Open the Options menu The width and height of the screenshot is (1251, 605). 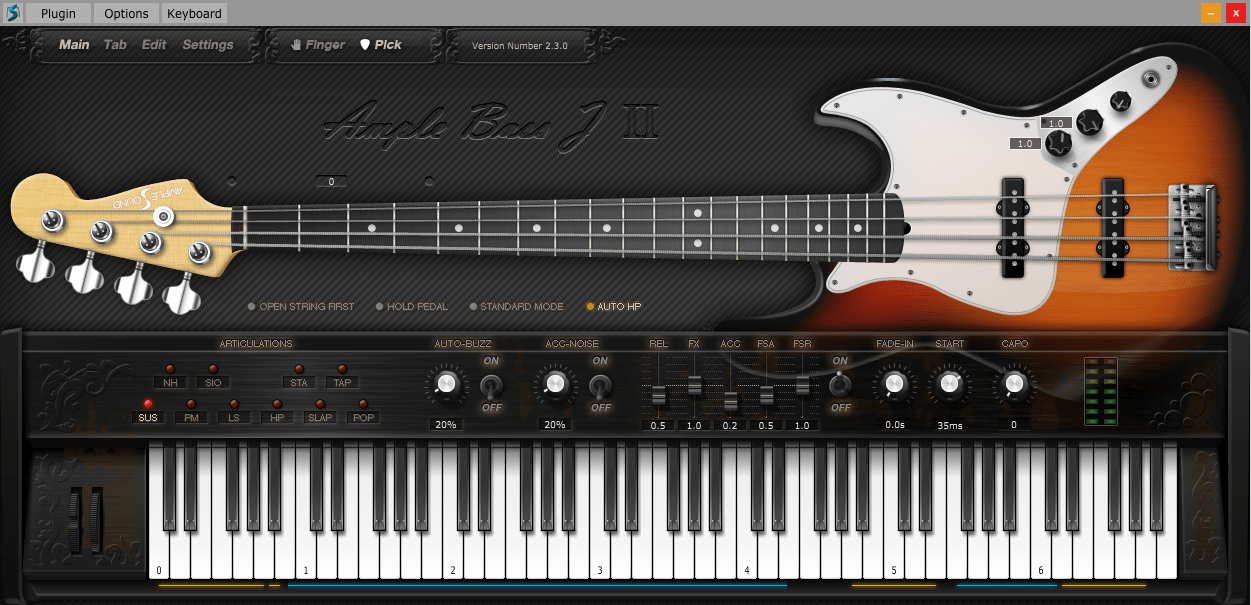click(126, 13)
